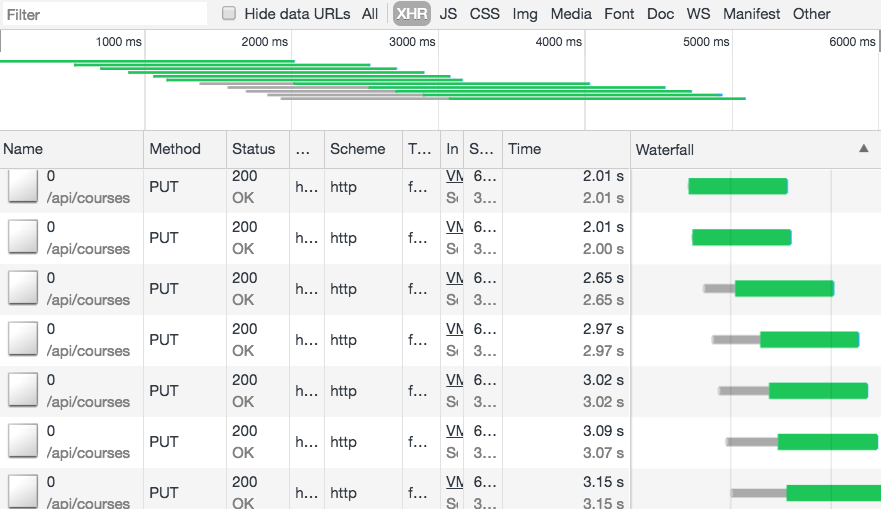Click the file icon of the 3.09 s request
Viewport: 881px width, 509px height.
tap(22, 441)
